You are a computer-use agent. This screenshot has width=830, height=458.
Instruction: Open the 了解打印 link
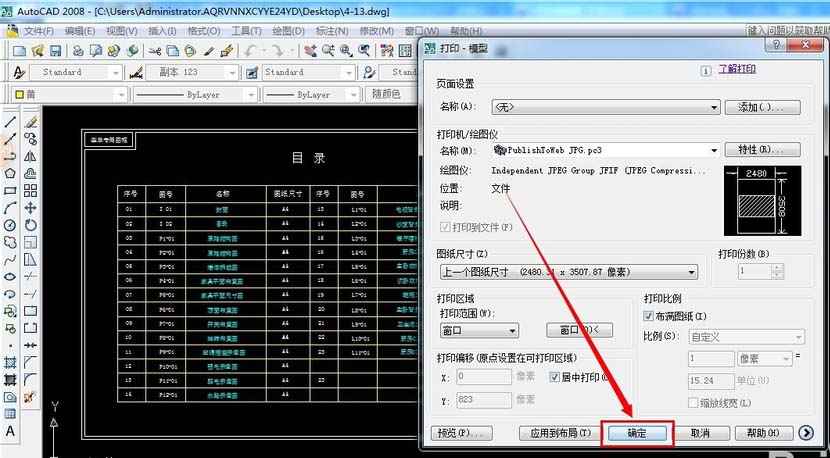(737, 69)
